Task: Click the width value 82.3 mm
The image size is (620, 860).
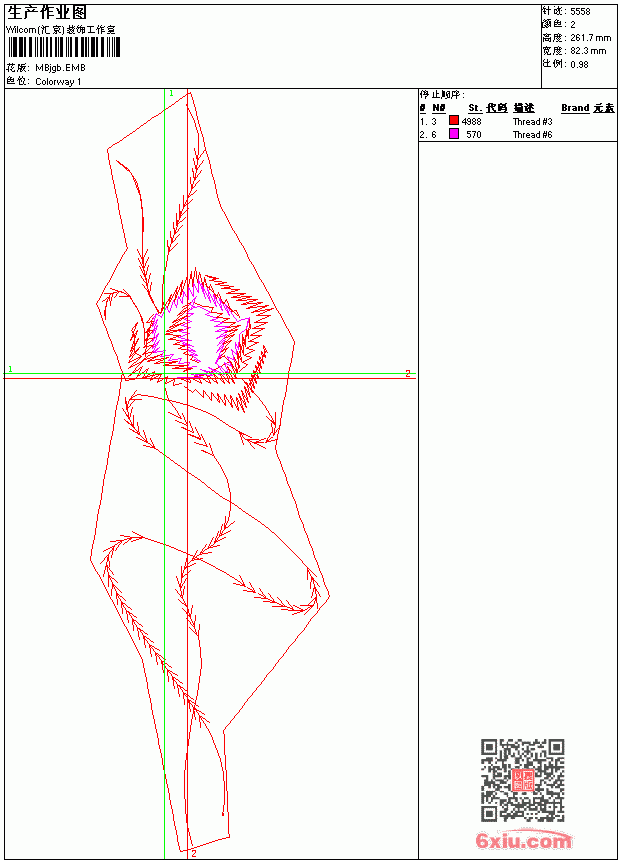Action: [x=588, y=51]
